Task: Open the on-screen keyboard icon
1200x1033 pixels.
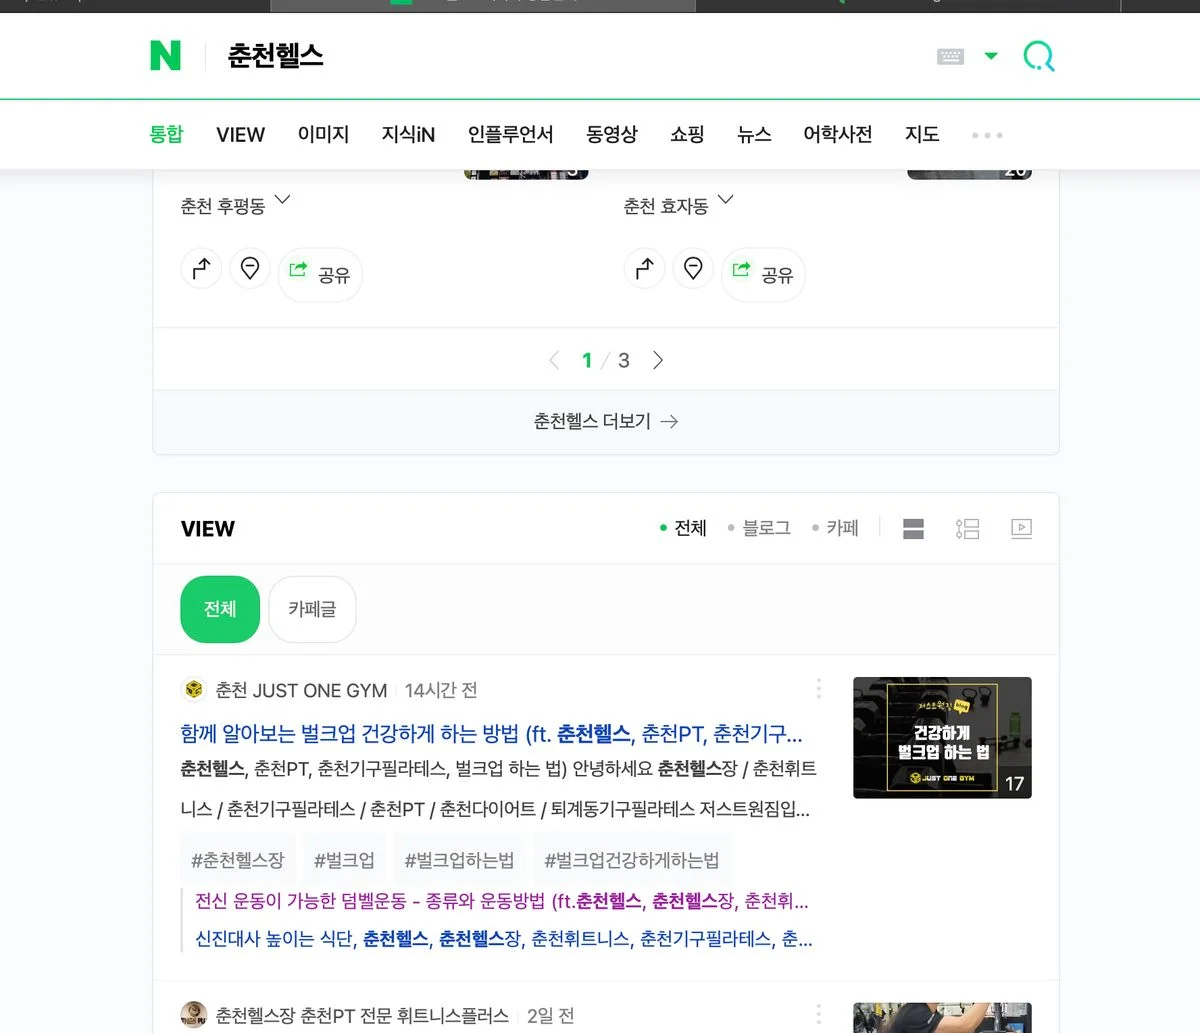Action: (x=950, y=57)
